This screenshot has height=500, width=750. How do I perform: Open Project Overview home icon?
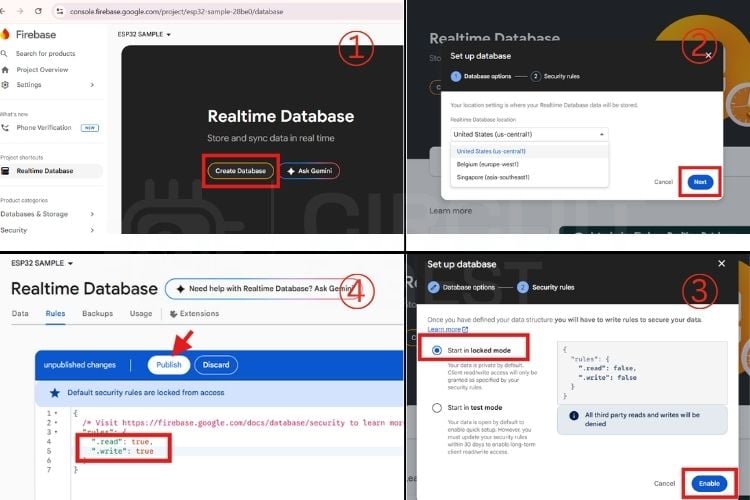click(5, 70)
